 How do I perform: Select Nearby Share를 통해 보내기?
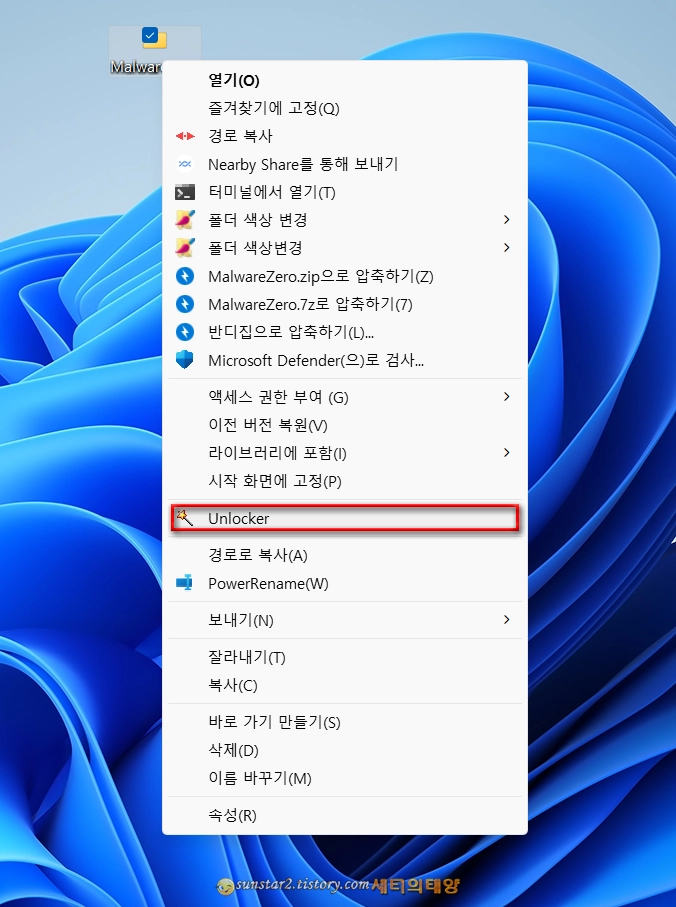pyautogui.click(x=345, y=164)
